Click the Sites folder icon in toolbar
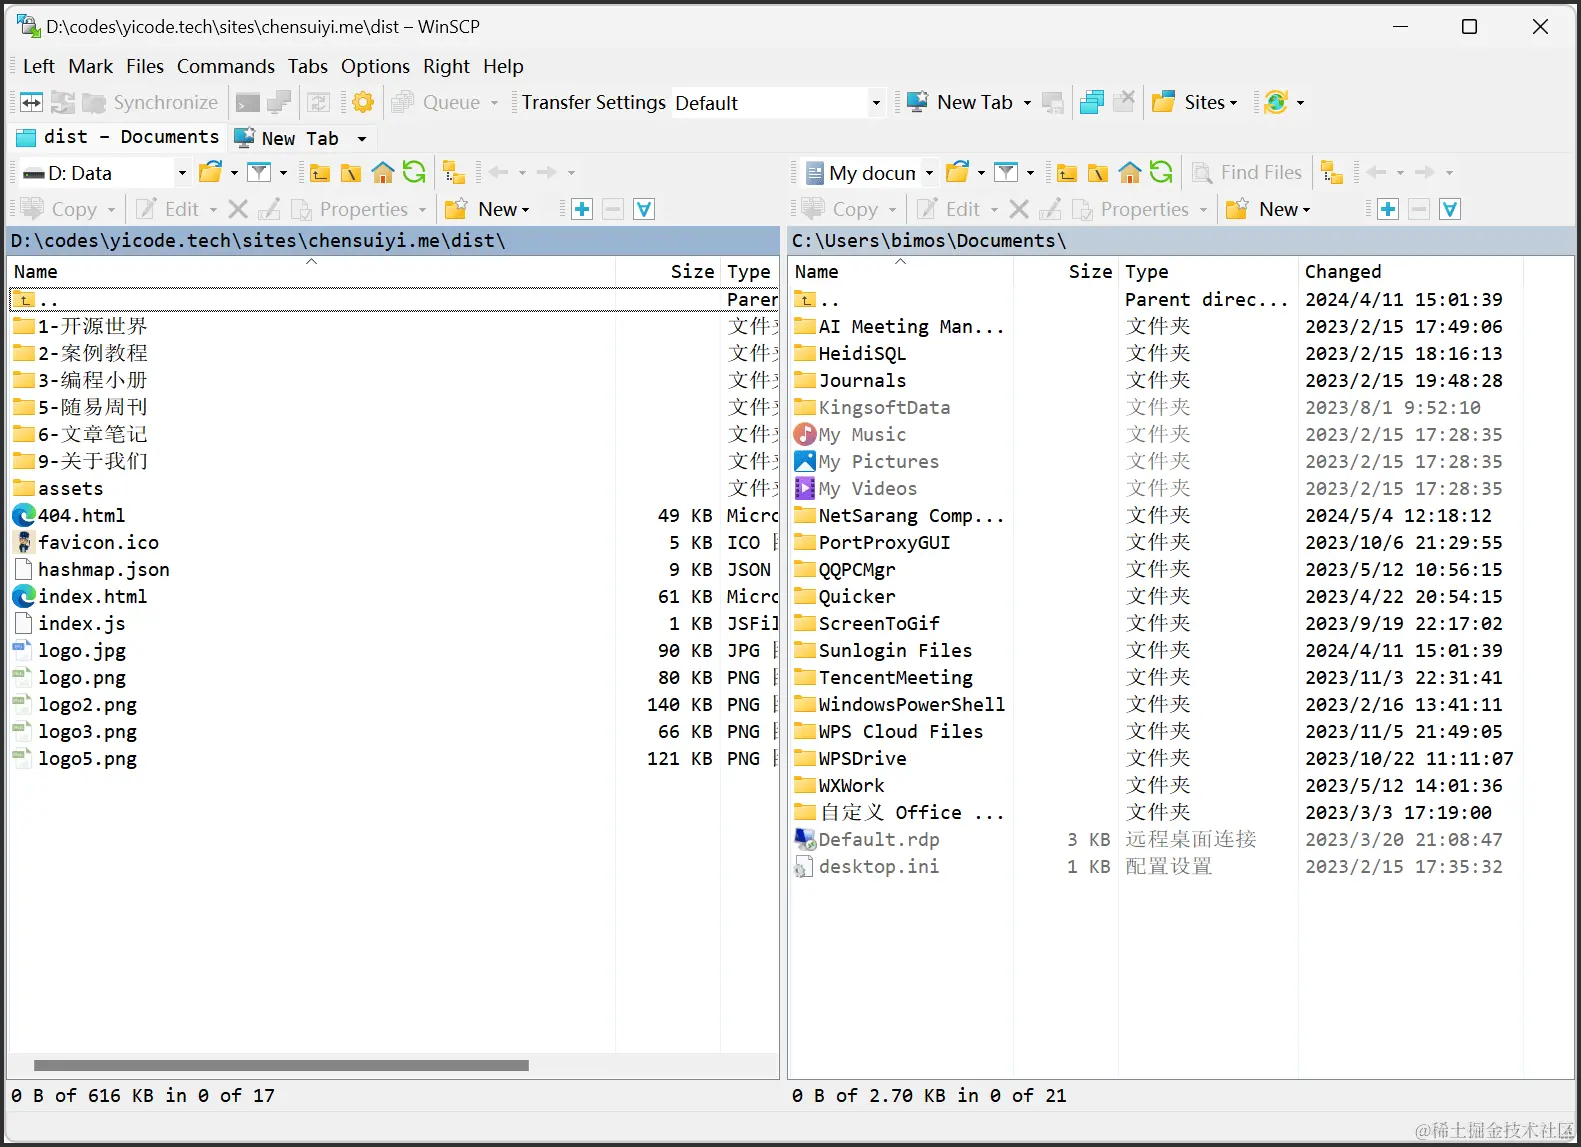Viewport: 1581px width, 1147px height. click(1163, 102)
